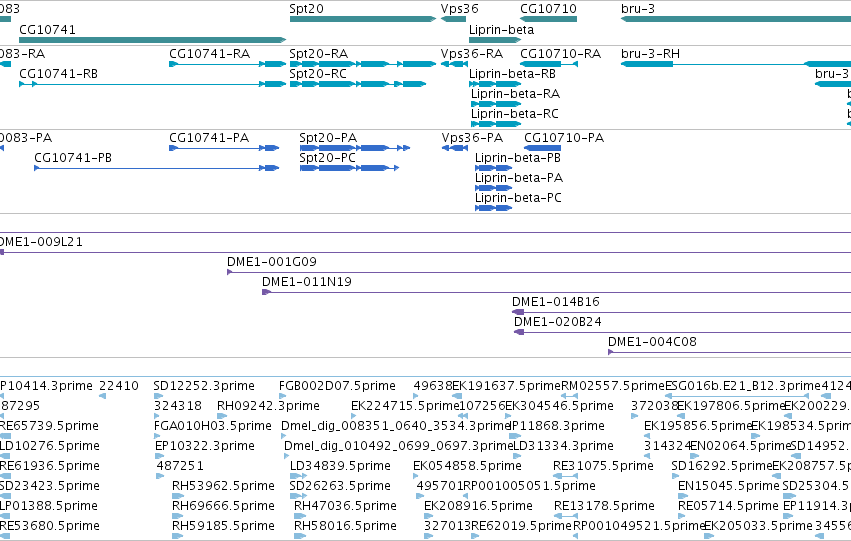Click EST EK054858.5prime
The height and width of the screenshot is (541, 851).
417,476
